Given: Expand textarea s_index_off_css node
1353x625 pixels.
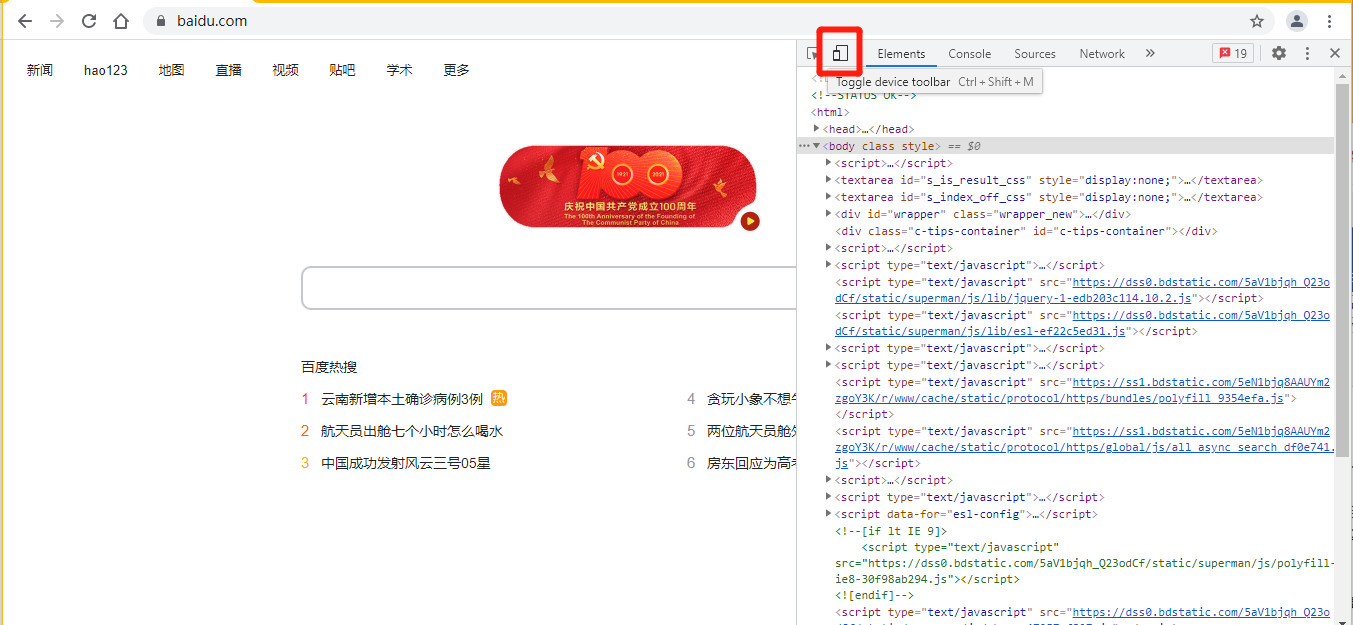Looking at the screenshot, I should [829, 196].
